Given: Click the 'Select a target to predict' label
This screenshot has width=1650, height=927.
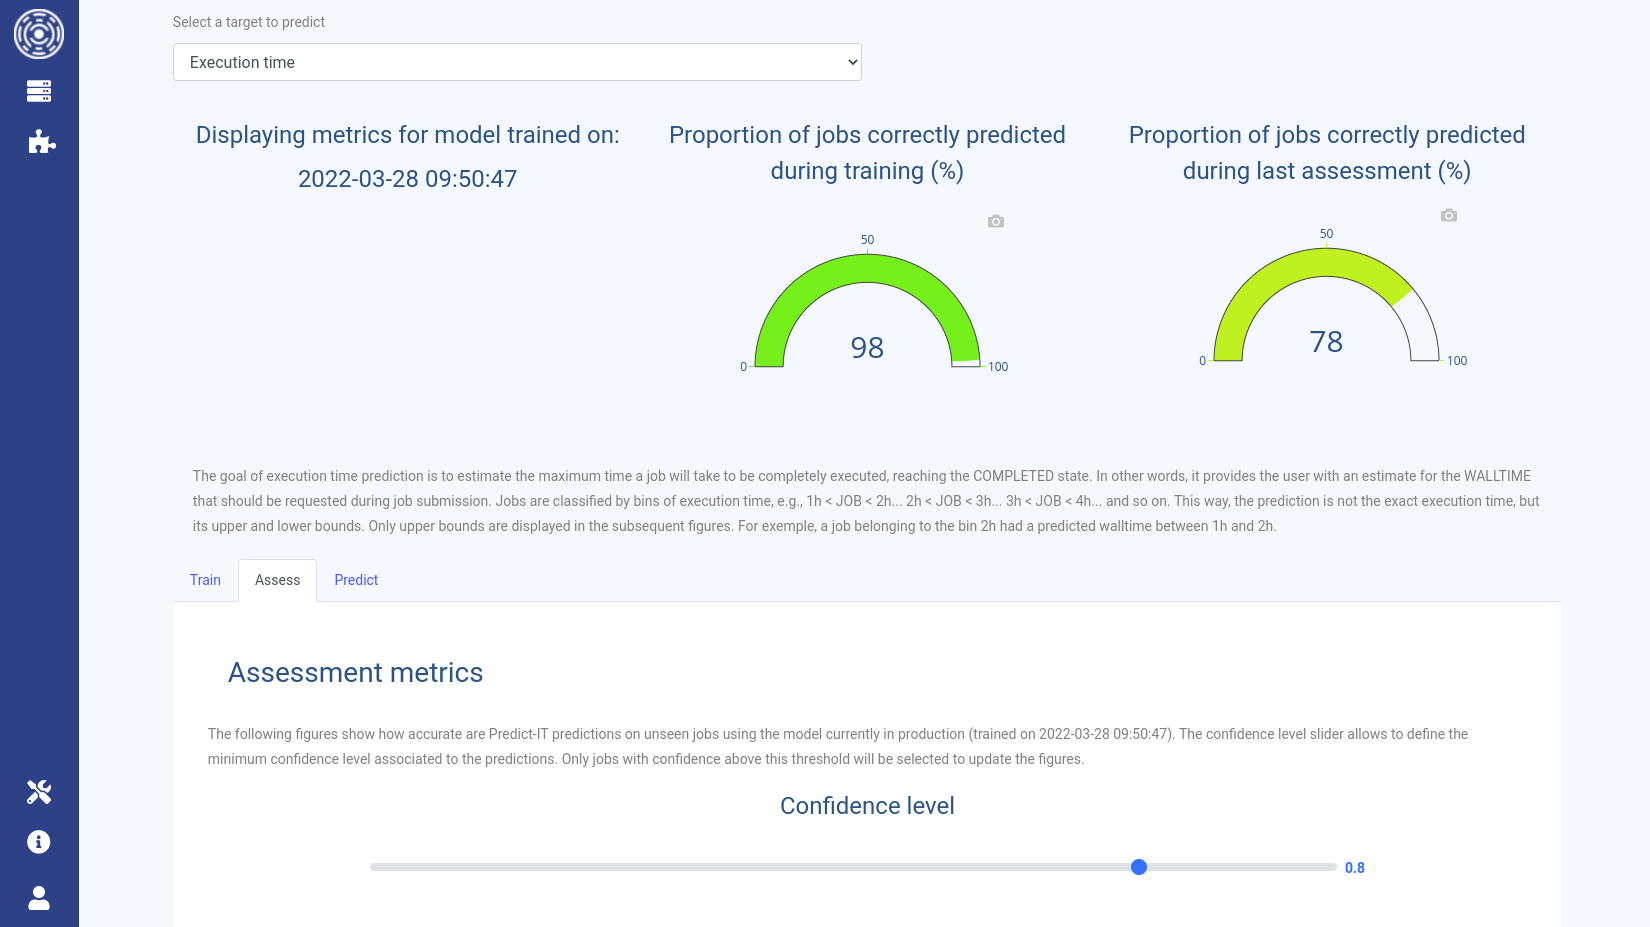Looking at the screenshot, I should point(249,22).
